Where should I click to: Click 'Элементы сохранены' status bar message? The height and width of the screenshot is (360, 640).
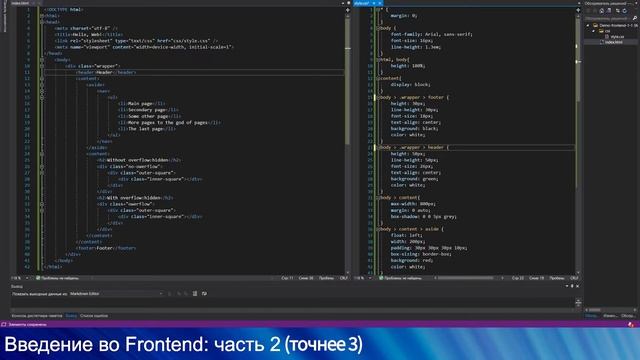pyautogui.click(x=27, y=324)
